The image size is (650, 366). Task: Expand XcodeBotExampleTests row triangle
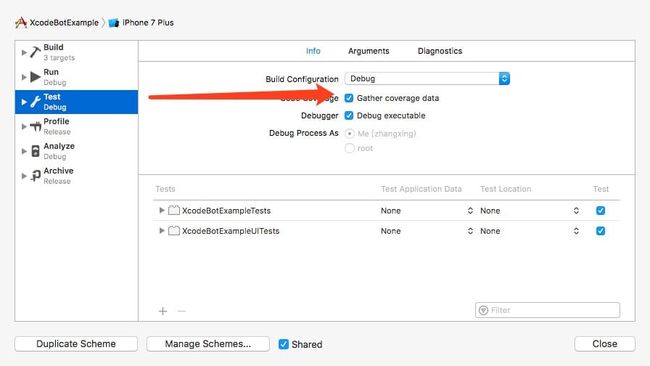pos(162,210)
